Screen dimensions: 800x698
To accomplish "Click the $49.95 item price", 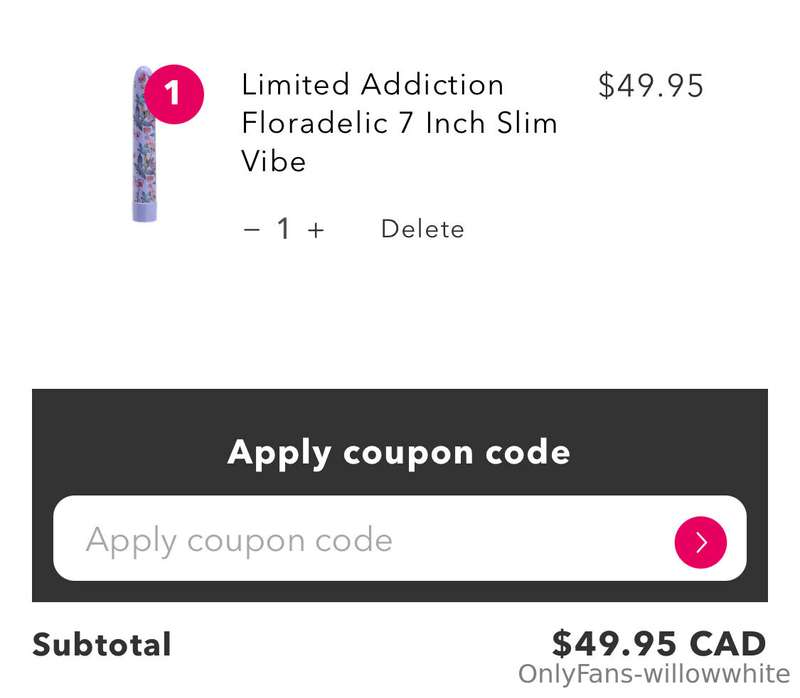I will tap(651, 85).
